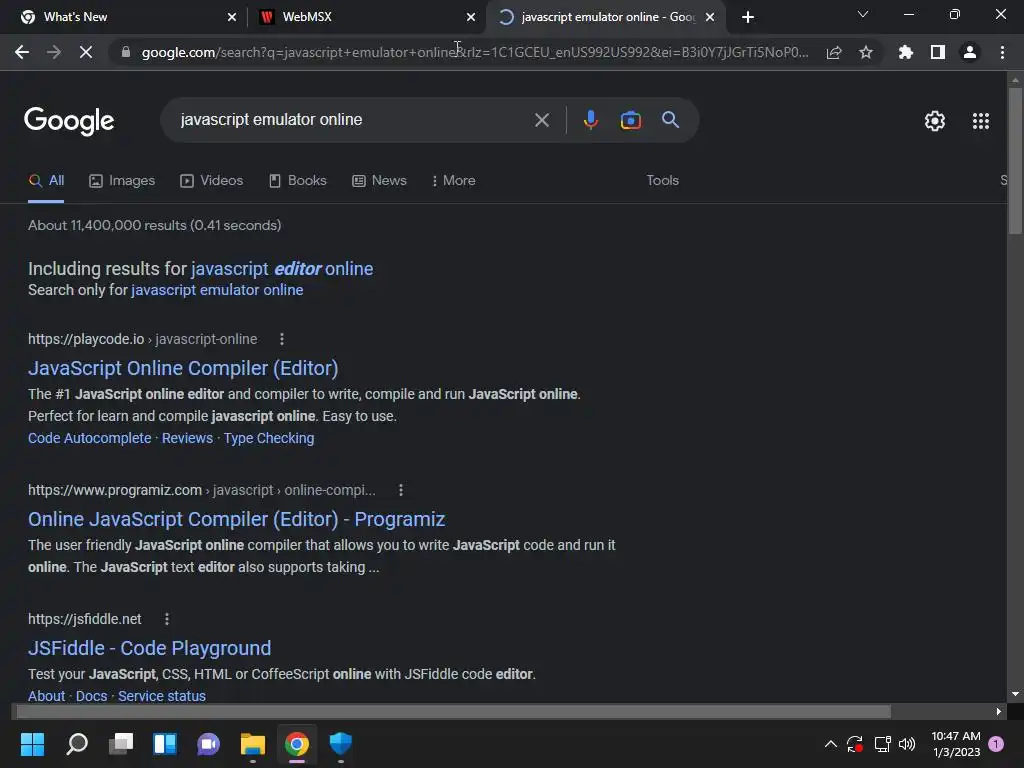Open options for jsfiddle.net result

(167, 618)
